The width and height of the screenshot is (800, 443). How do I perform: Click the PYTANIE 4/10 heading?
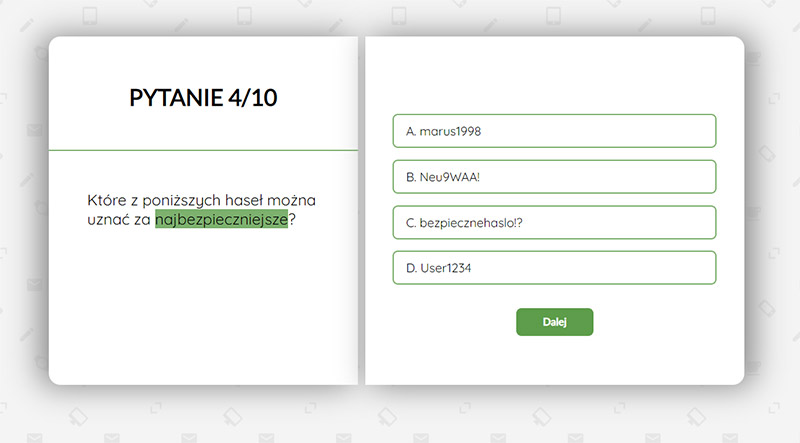pos(203,97)
